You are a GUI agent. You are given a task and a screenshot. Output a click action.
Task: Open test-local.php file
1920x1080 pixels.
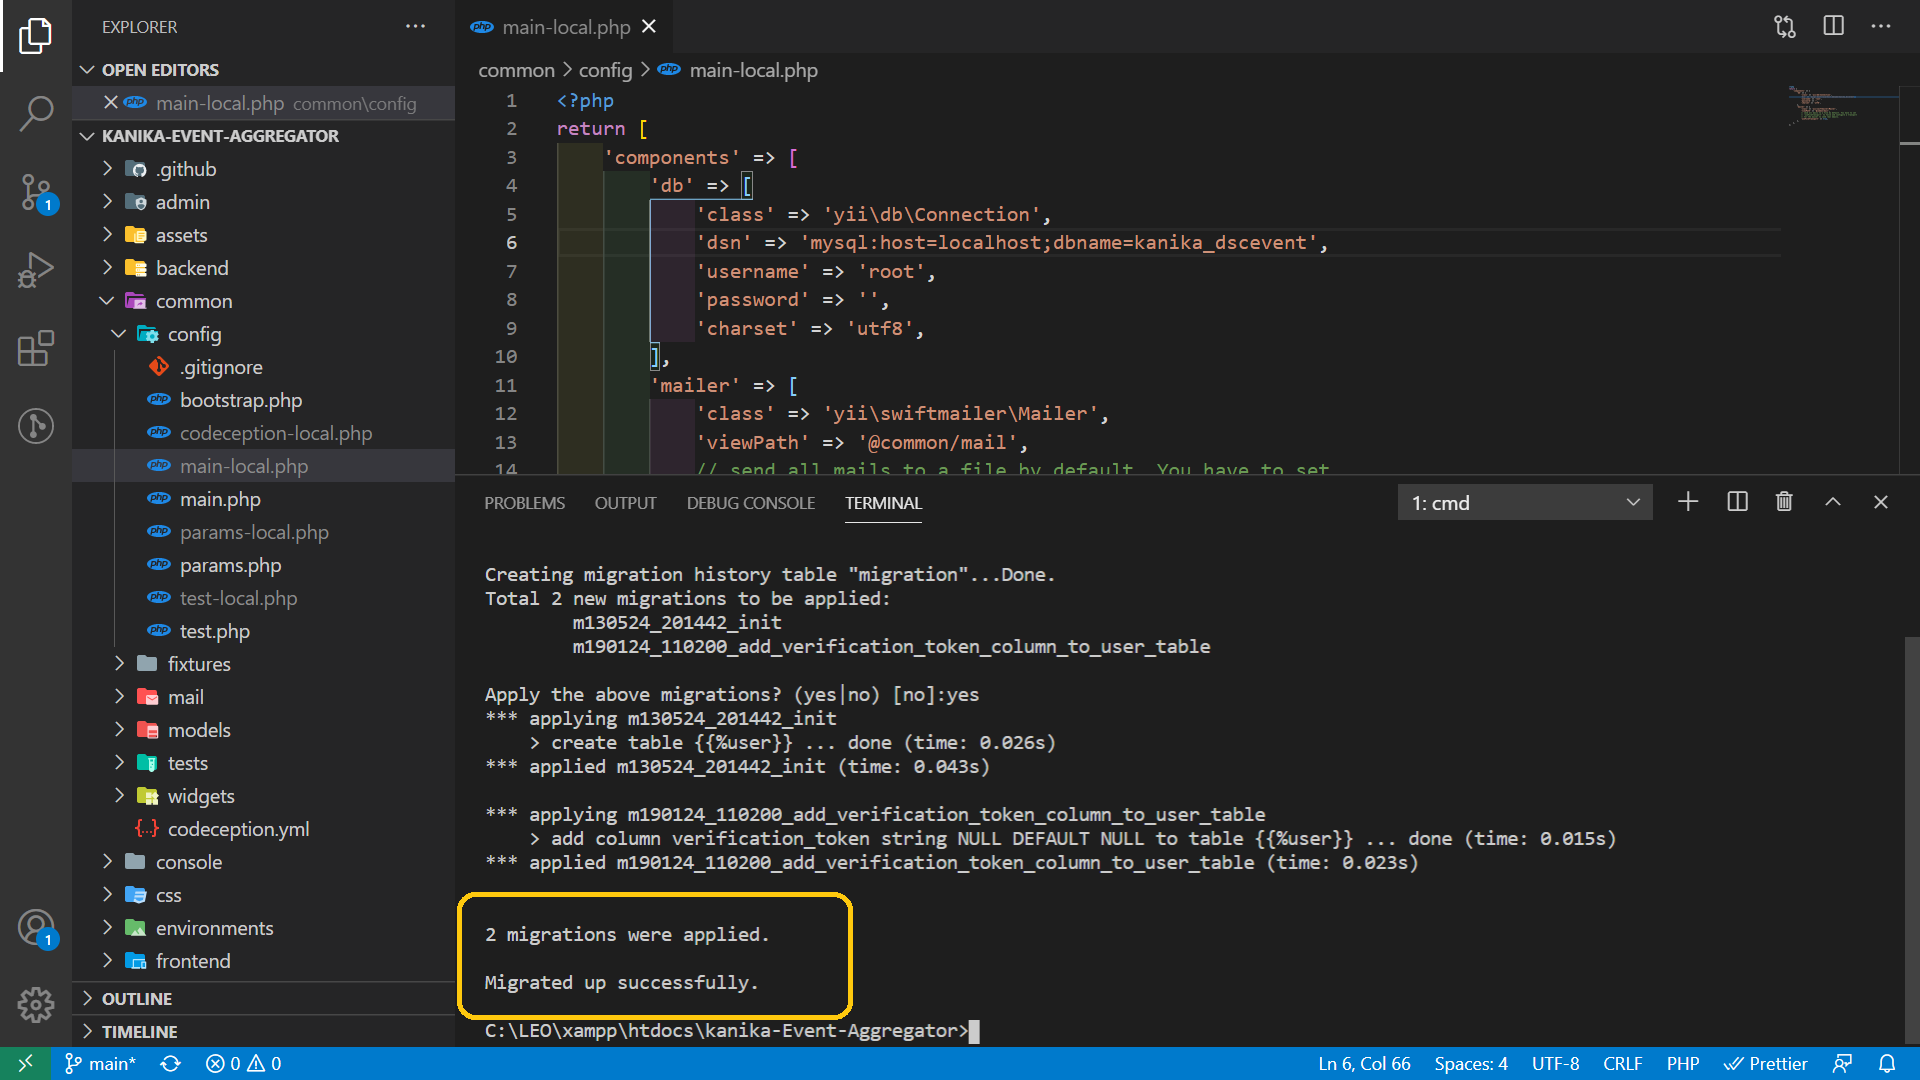[264, 598]
